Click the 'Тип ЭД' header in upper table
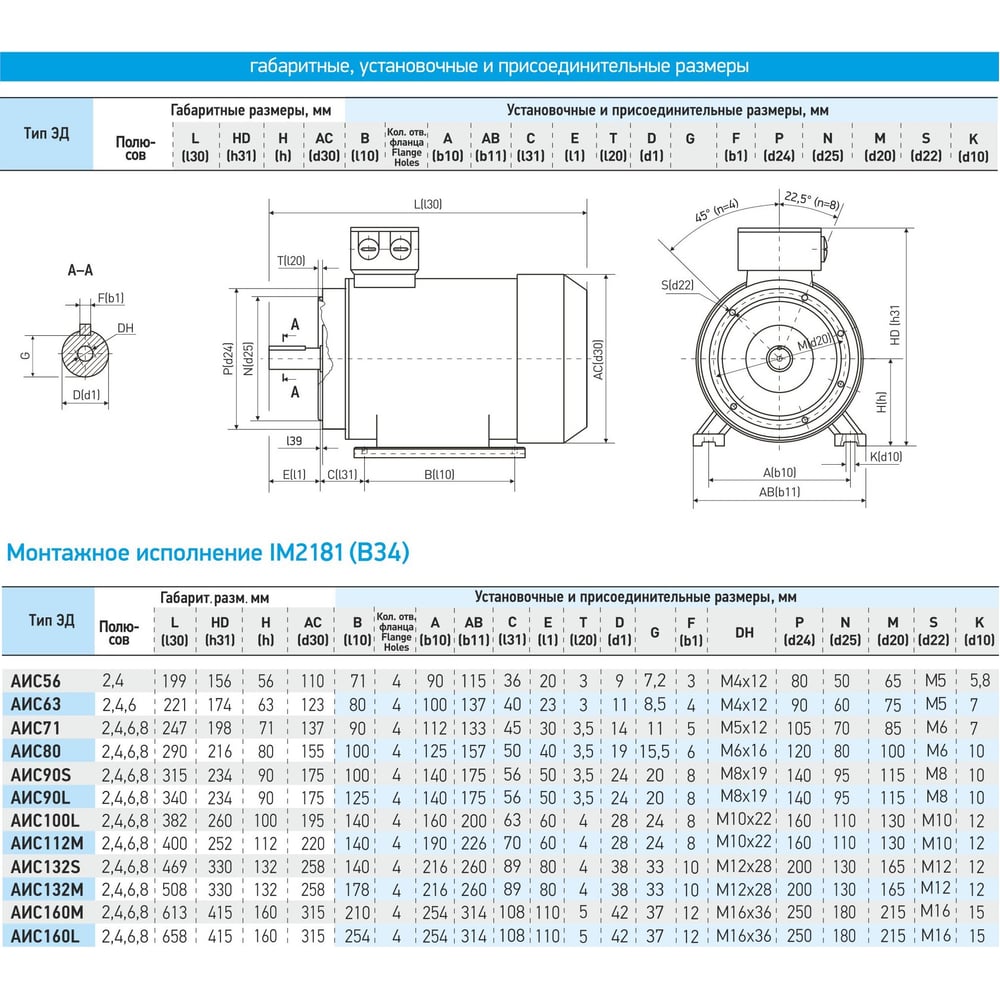The height and width of the screenshot is (1000, 1000). 47,133
